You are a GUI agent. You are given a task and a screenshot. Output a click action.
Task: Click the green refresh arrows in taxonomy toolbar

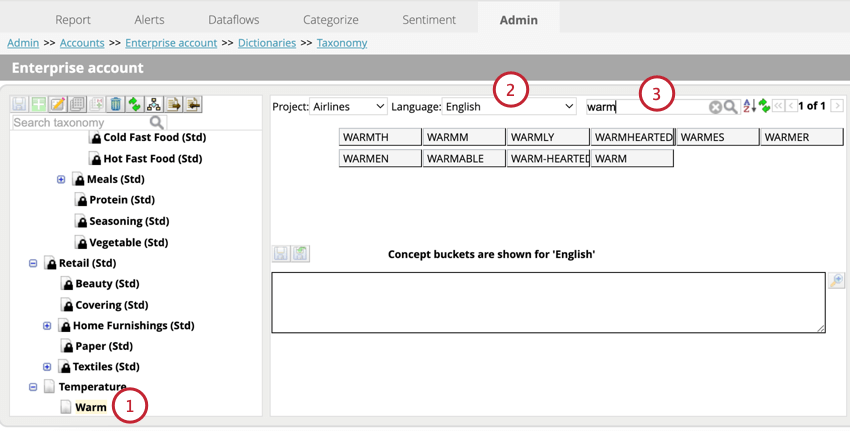coord(134,105)
